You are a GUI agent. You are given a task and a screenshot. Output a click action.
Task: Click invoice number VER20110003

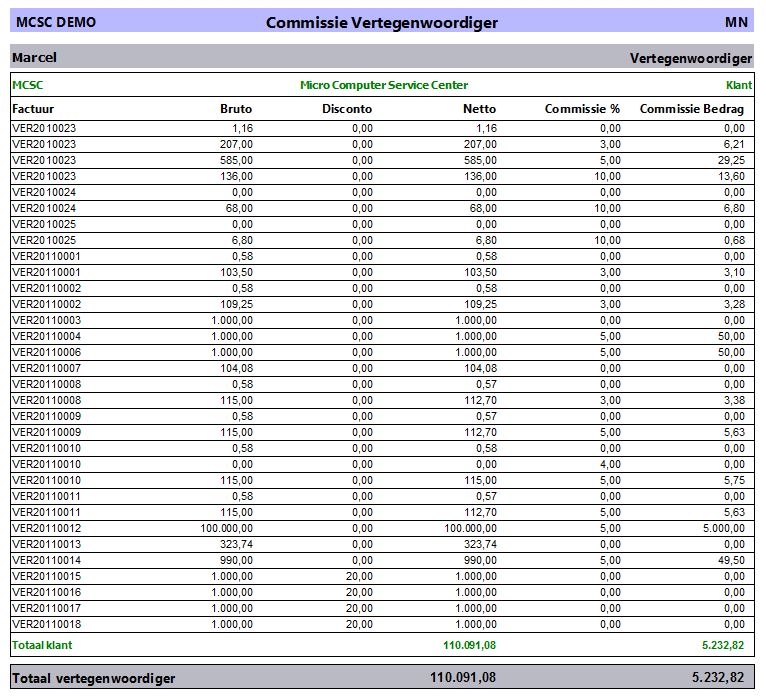[46, 320]
